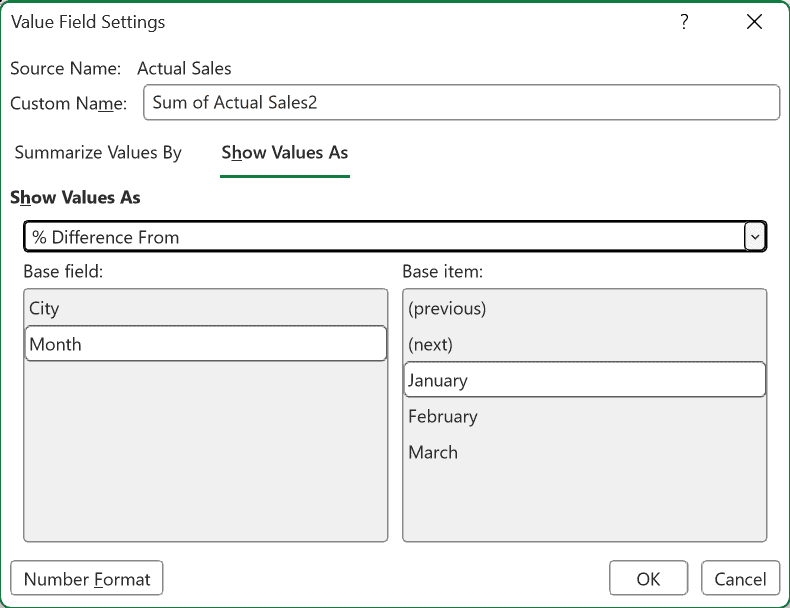Image resolution: width=790 pixels, height=608 pixels.
Task: Choose (previous) as base item
Action: (x=584, y=308)
